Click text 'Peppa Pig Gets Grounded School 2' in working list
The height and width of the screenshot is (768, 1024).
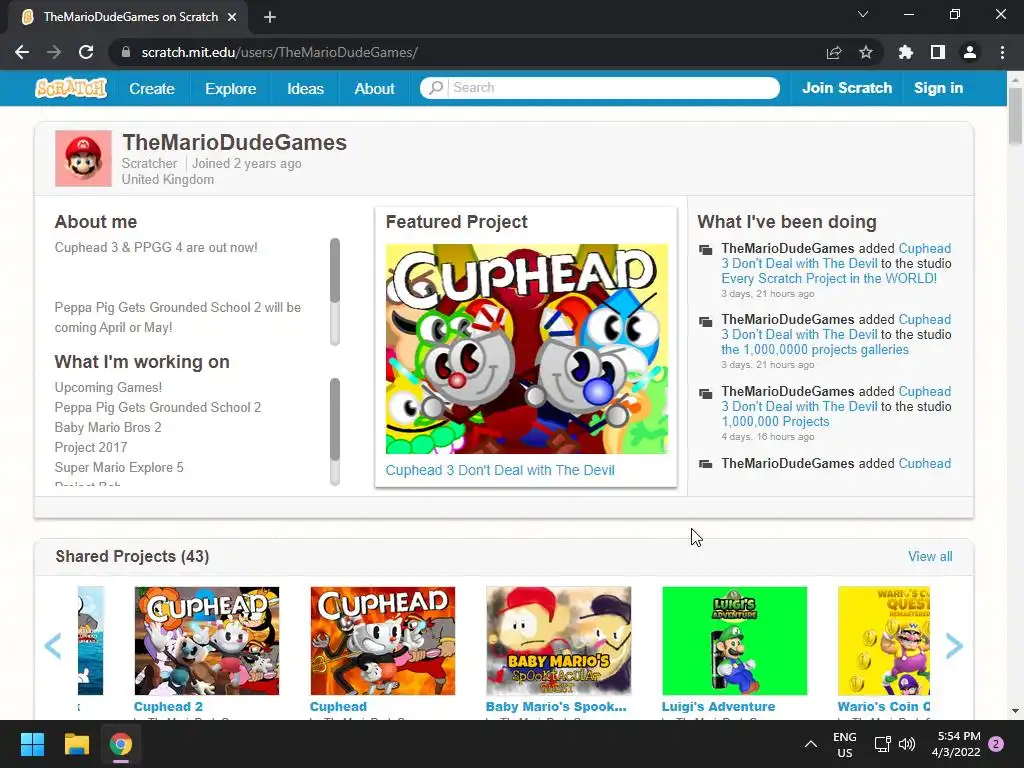click(x=157, y=408)
